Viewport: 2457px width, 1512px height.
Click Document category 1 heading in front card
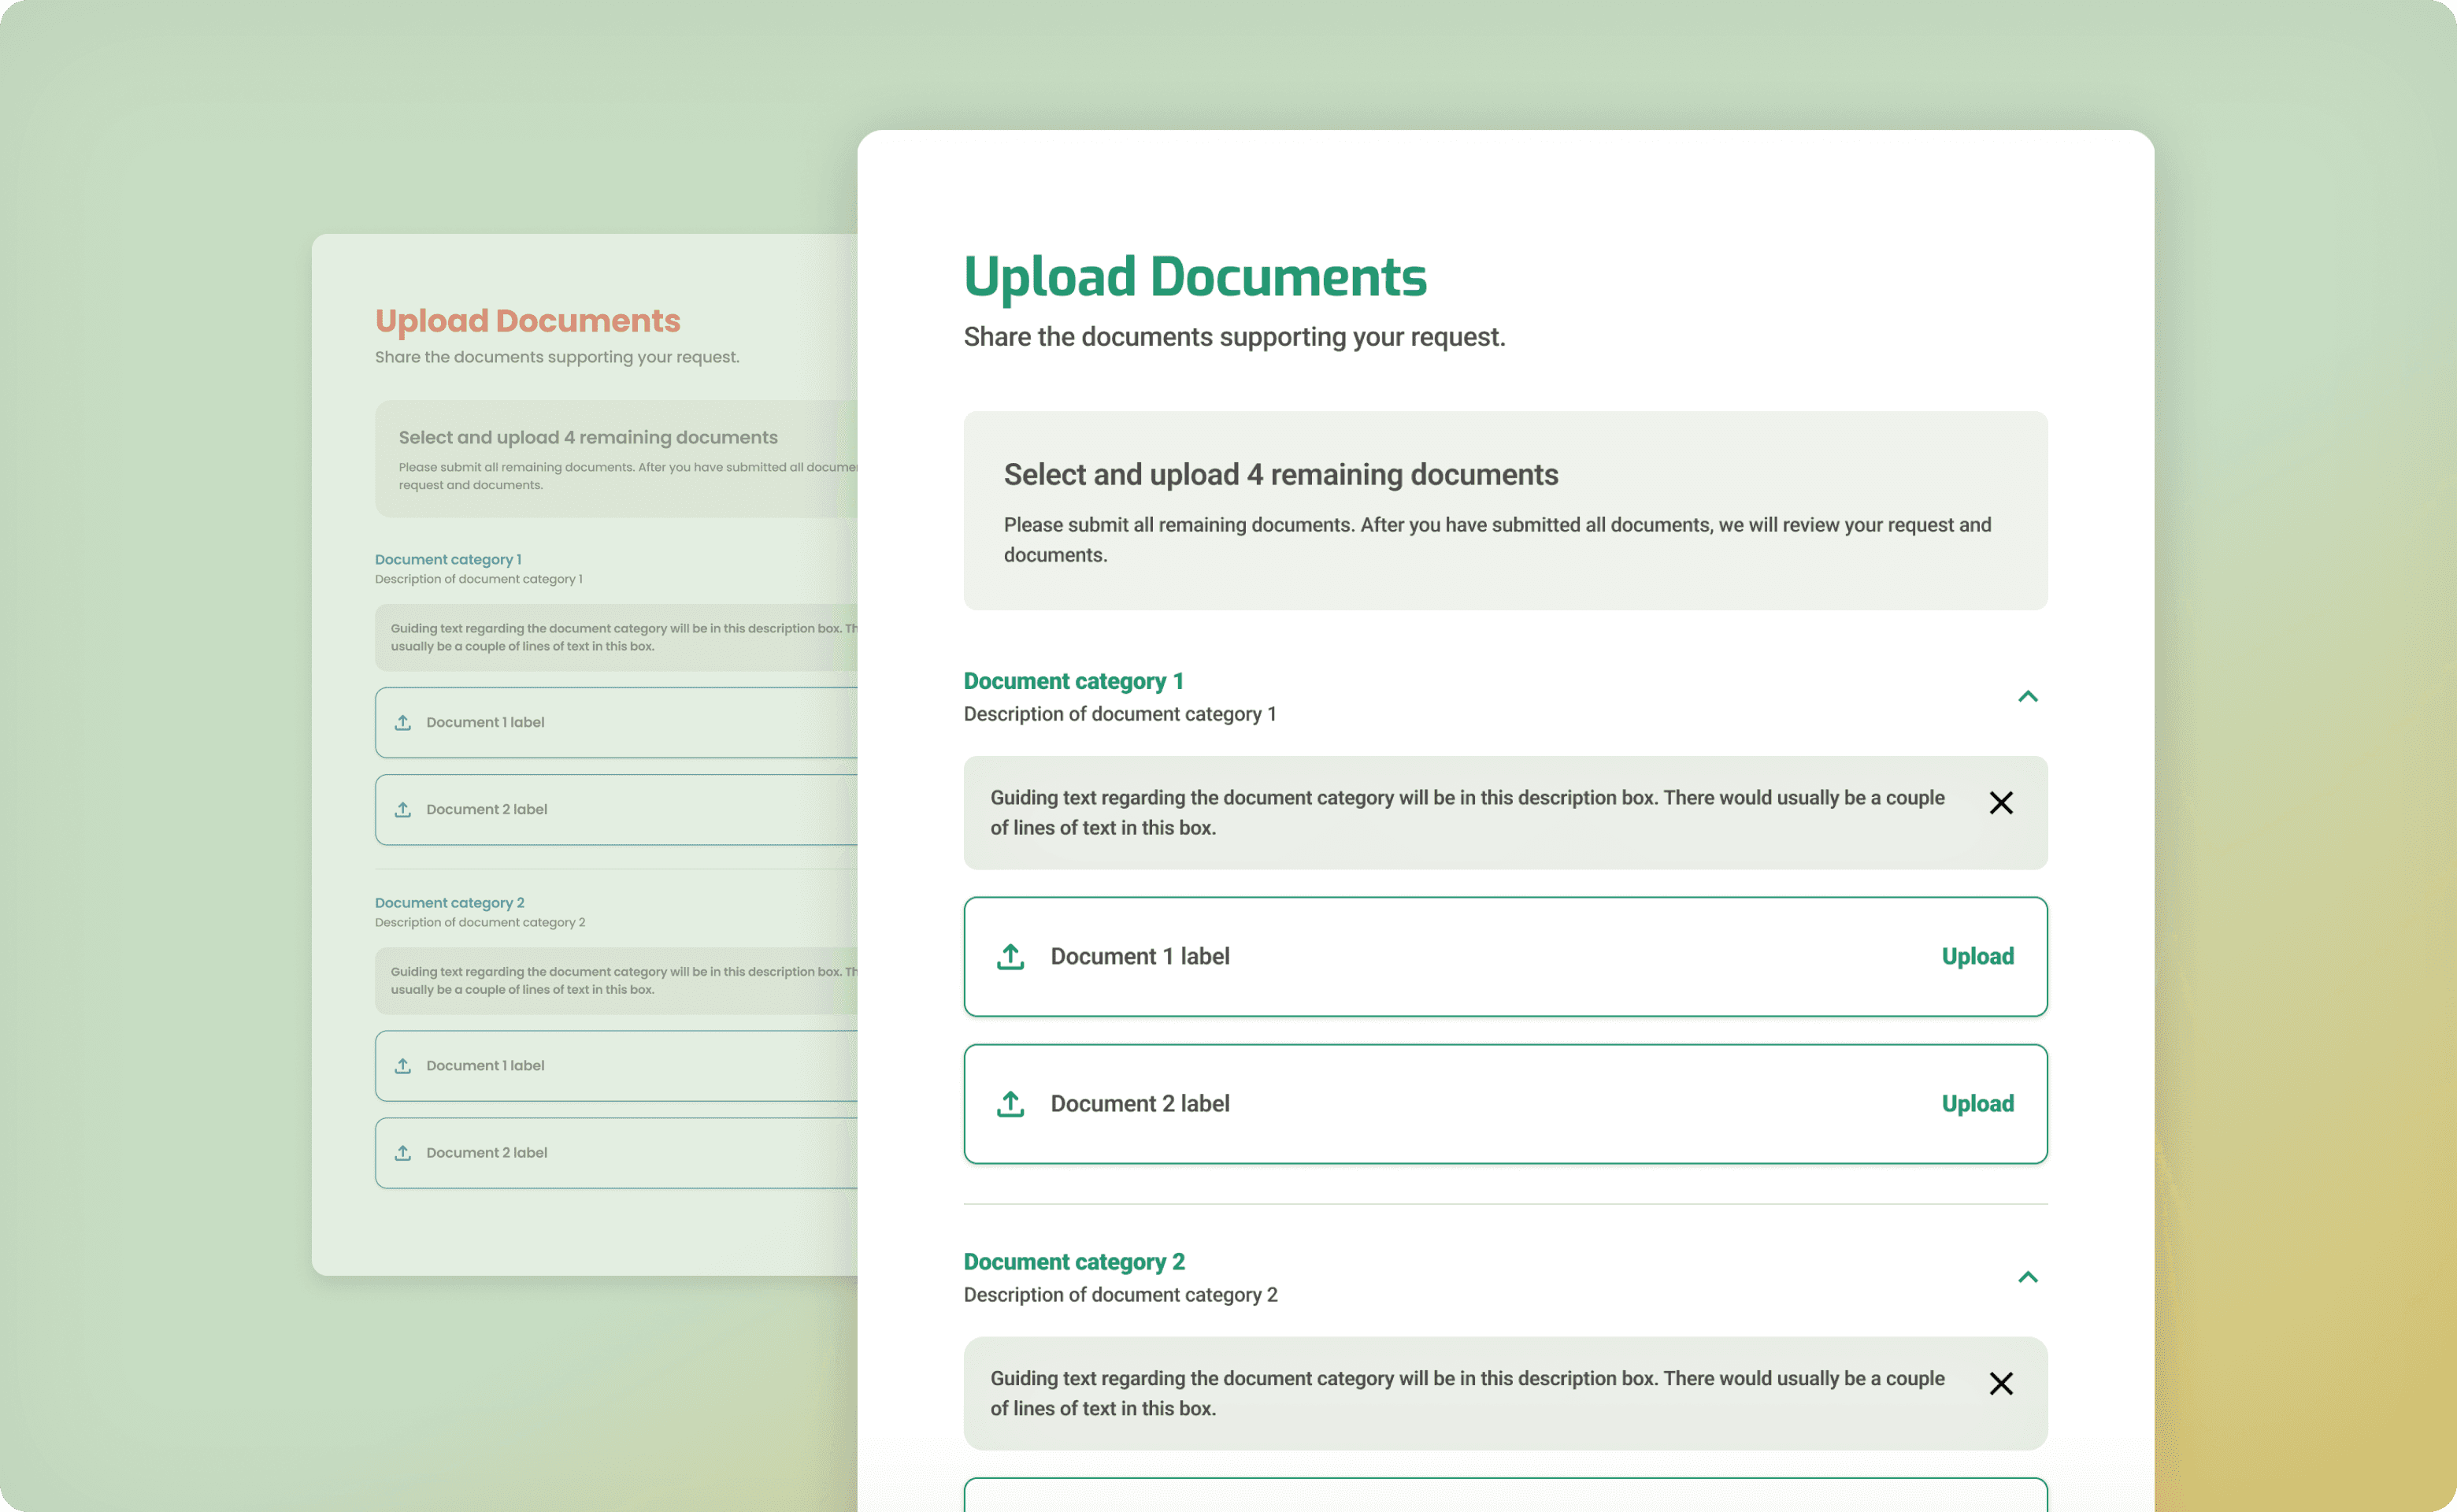tap(1073, 681)
